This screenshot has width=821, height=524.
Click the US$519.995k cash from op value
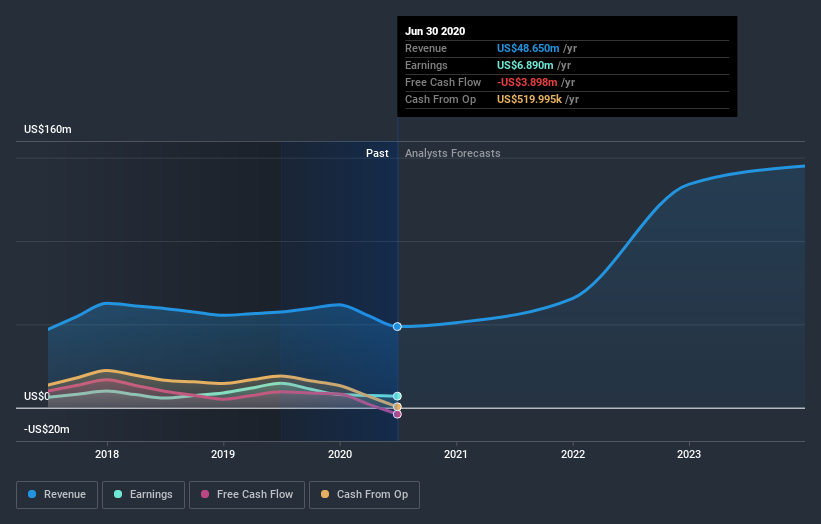529,99
